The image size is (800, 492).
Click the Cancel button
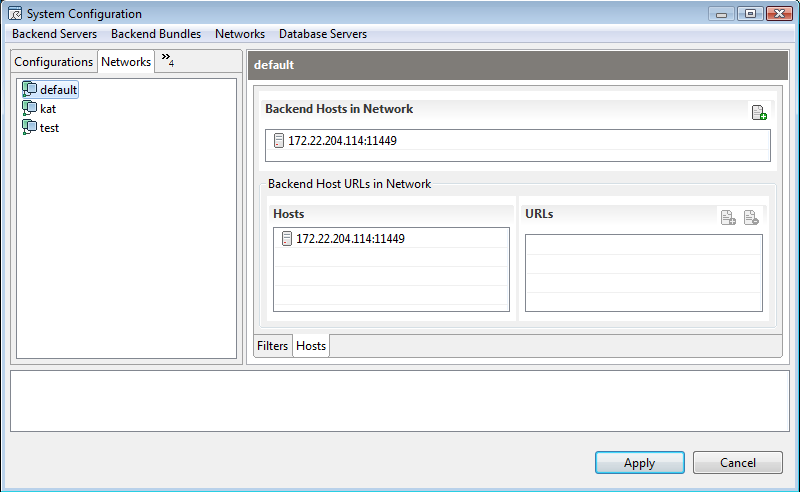click(738, 462)
